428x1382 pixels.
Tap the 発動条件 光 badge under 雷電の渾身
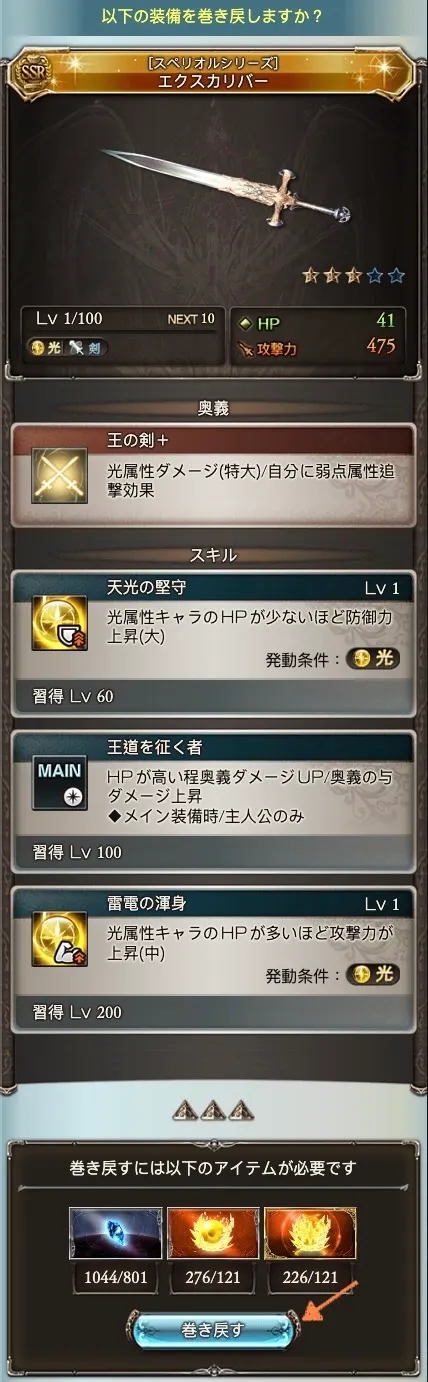(374, 975)
